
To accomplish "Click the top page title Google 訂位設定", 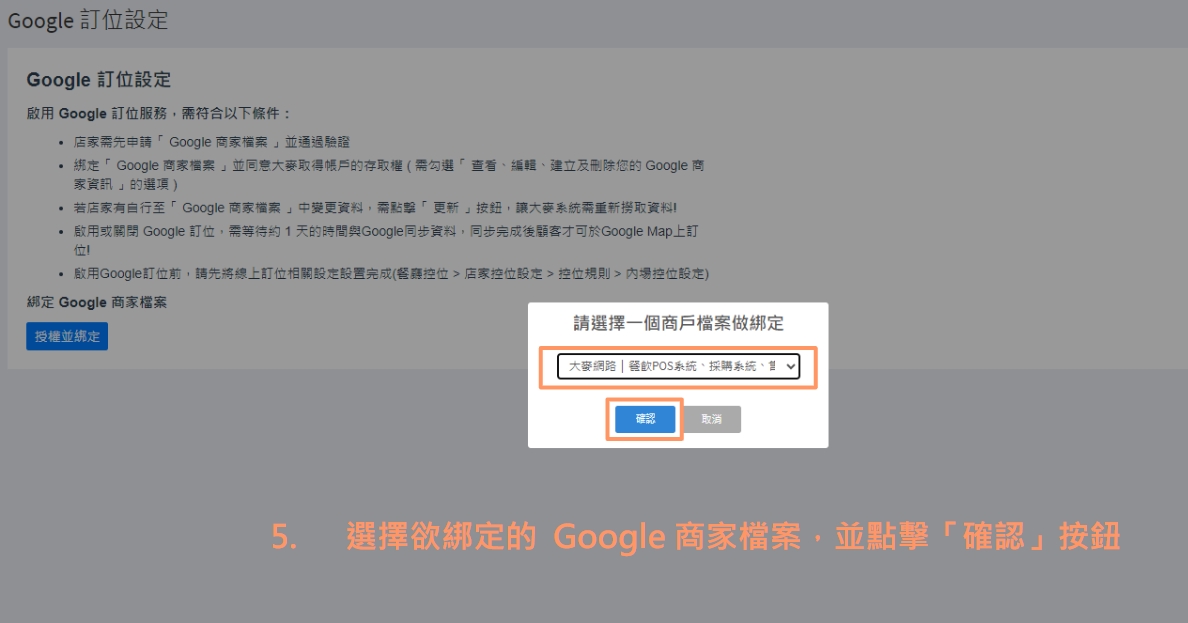I will tap(88, 20).
